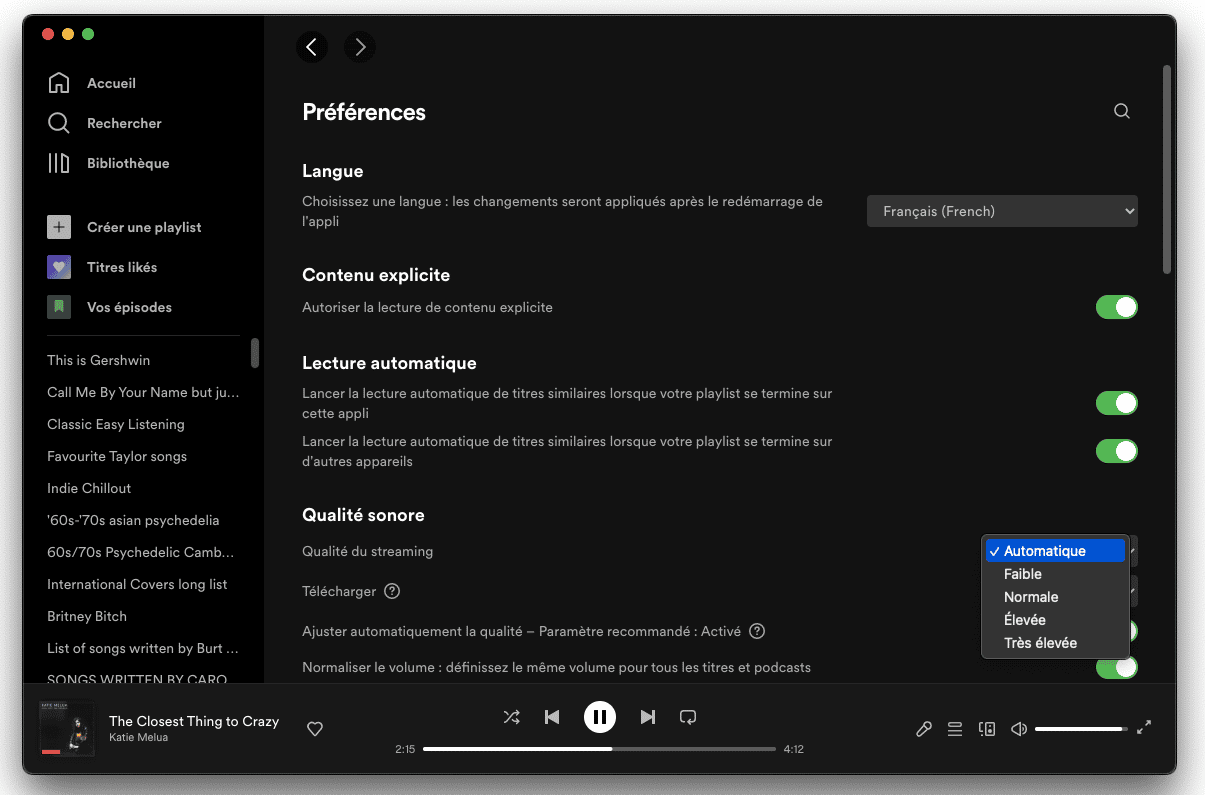Skip to the previous track

(x=552, y=717)
